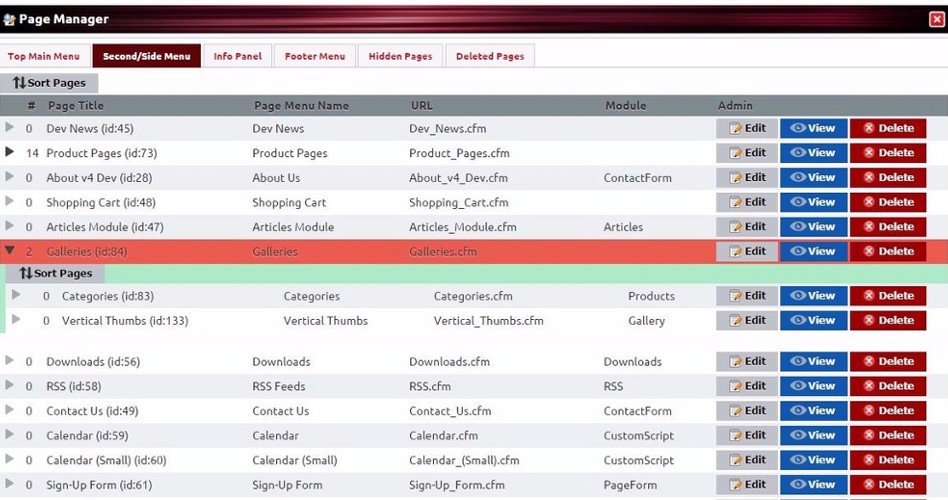Delete the Shopping Cart page

pyautogui.click(x=888, y=202)
